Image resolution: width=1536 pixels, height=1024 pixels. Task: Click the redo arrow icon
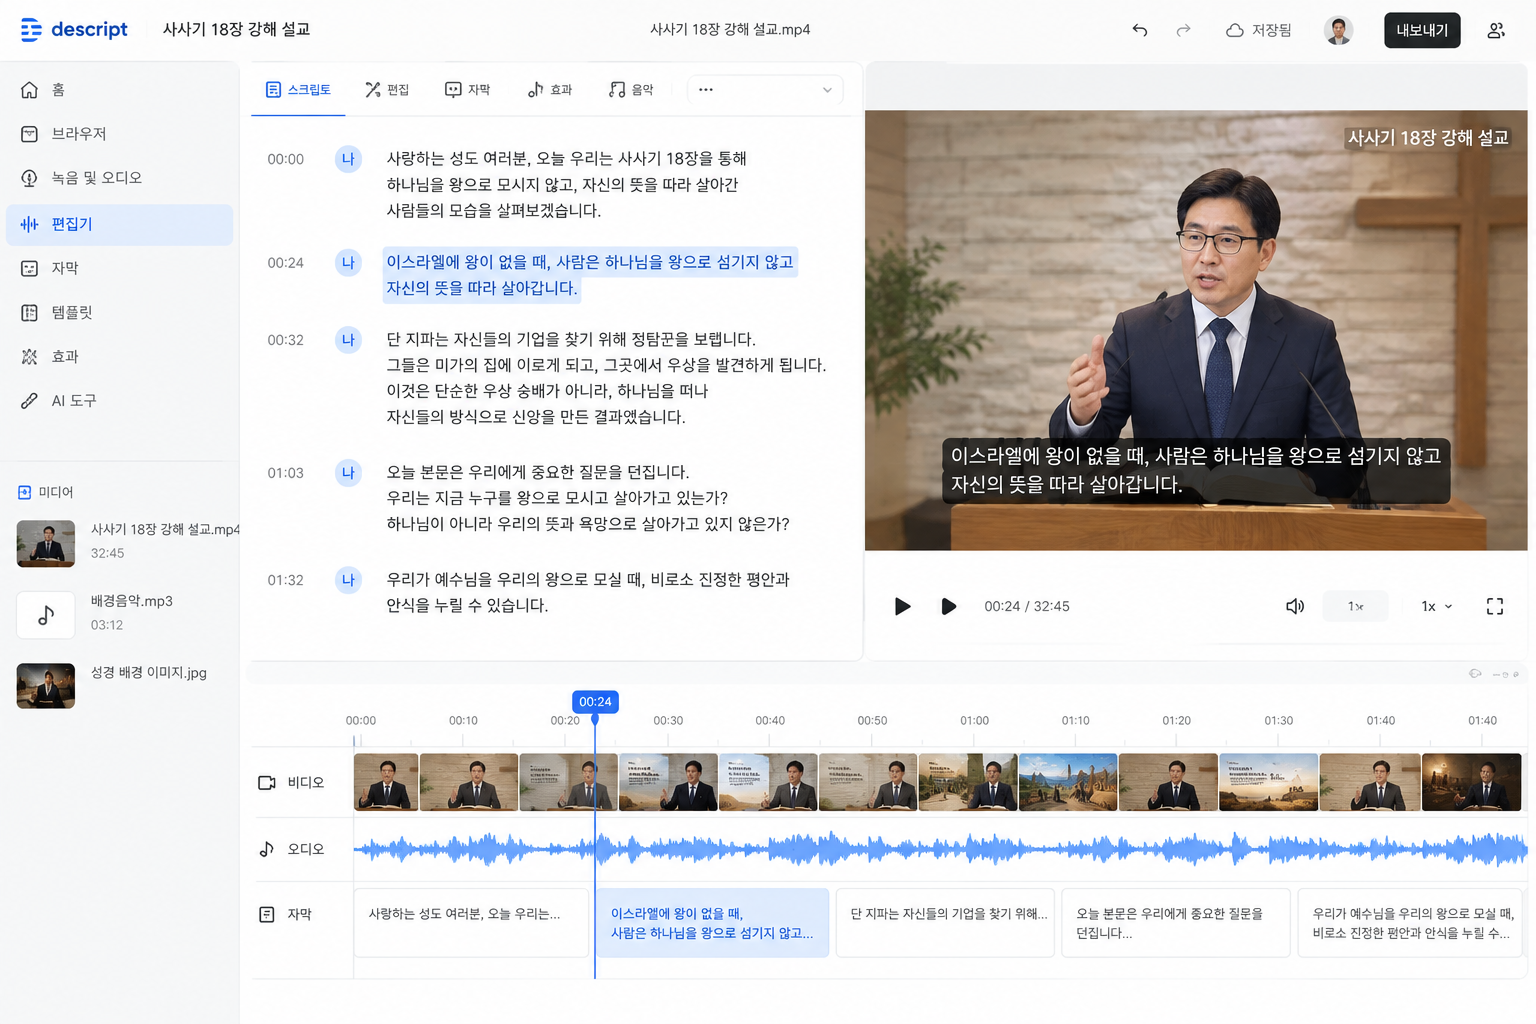[x=1183, y=30]
